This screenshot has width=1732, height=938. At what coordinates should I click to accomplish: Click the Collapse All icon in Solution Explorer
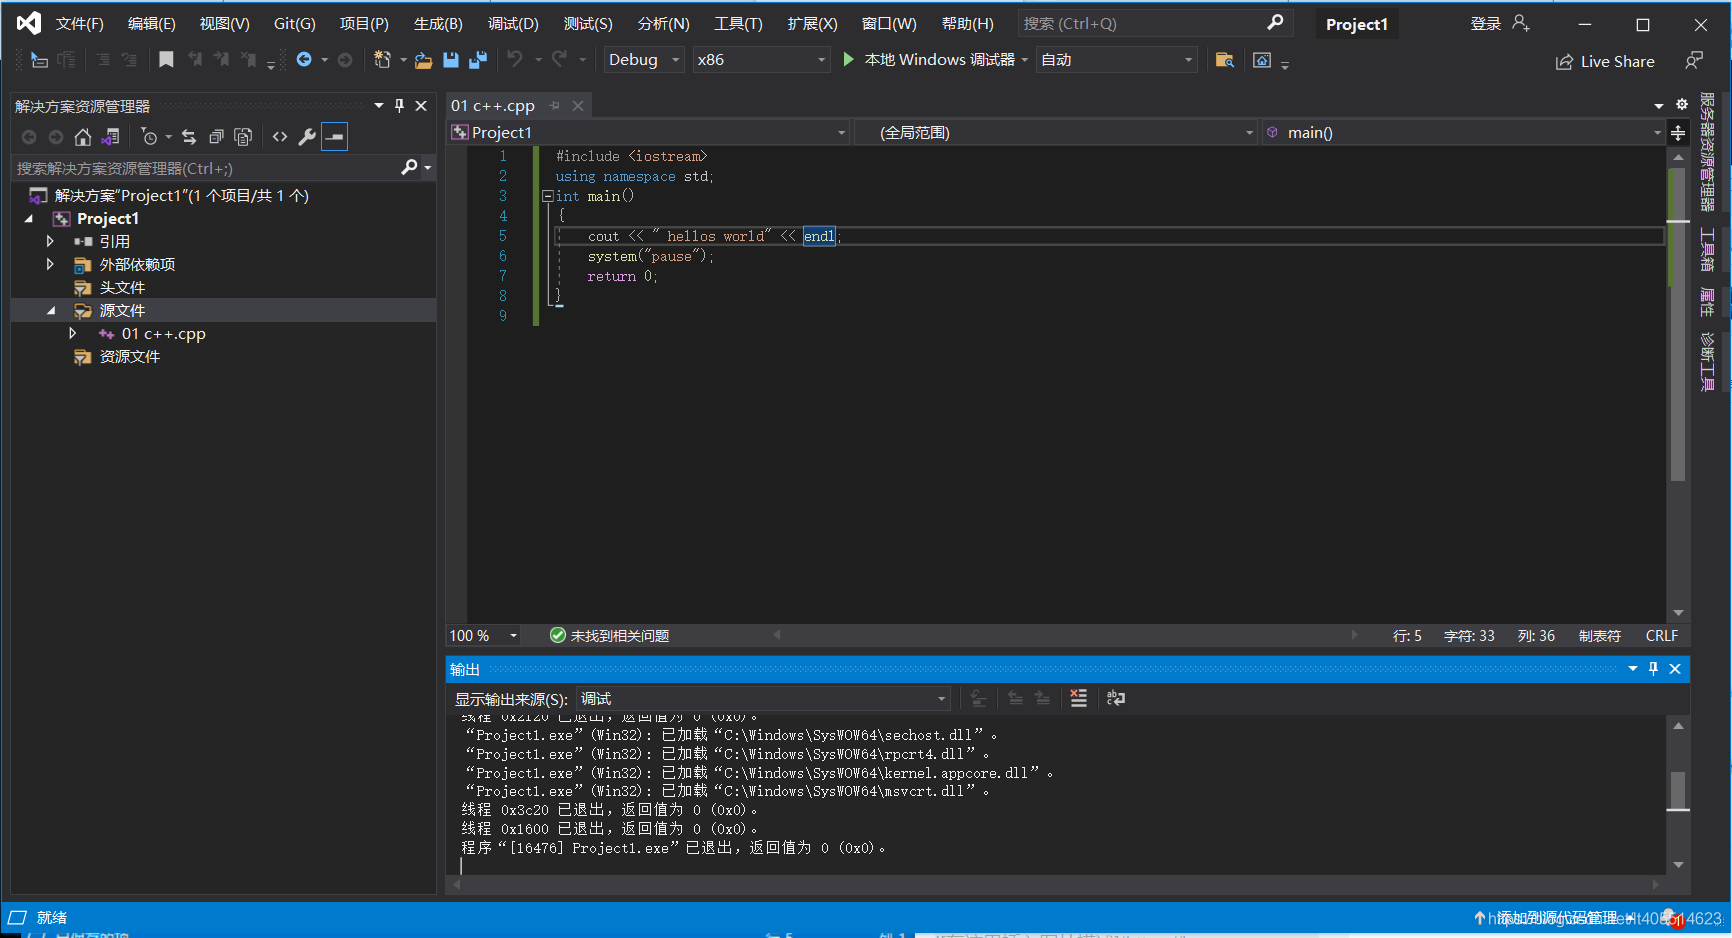[x=216, y=137]
